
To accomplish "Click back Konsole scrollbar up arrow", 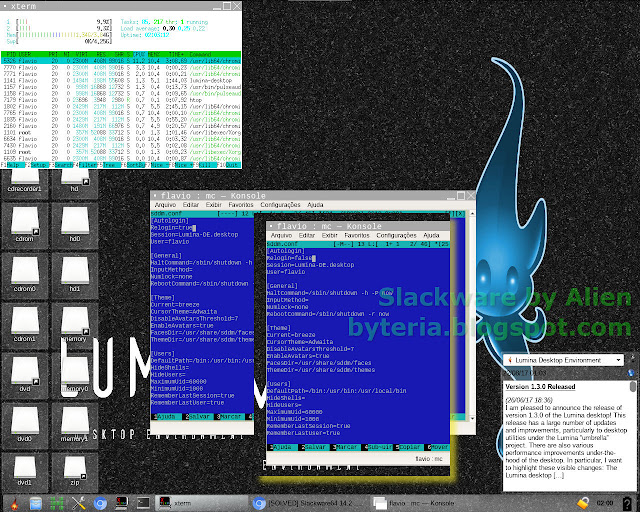I will click(x=472, y=214).
